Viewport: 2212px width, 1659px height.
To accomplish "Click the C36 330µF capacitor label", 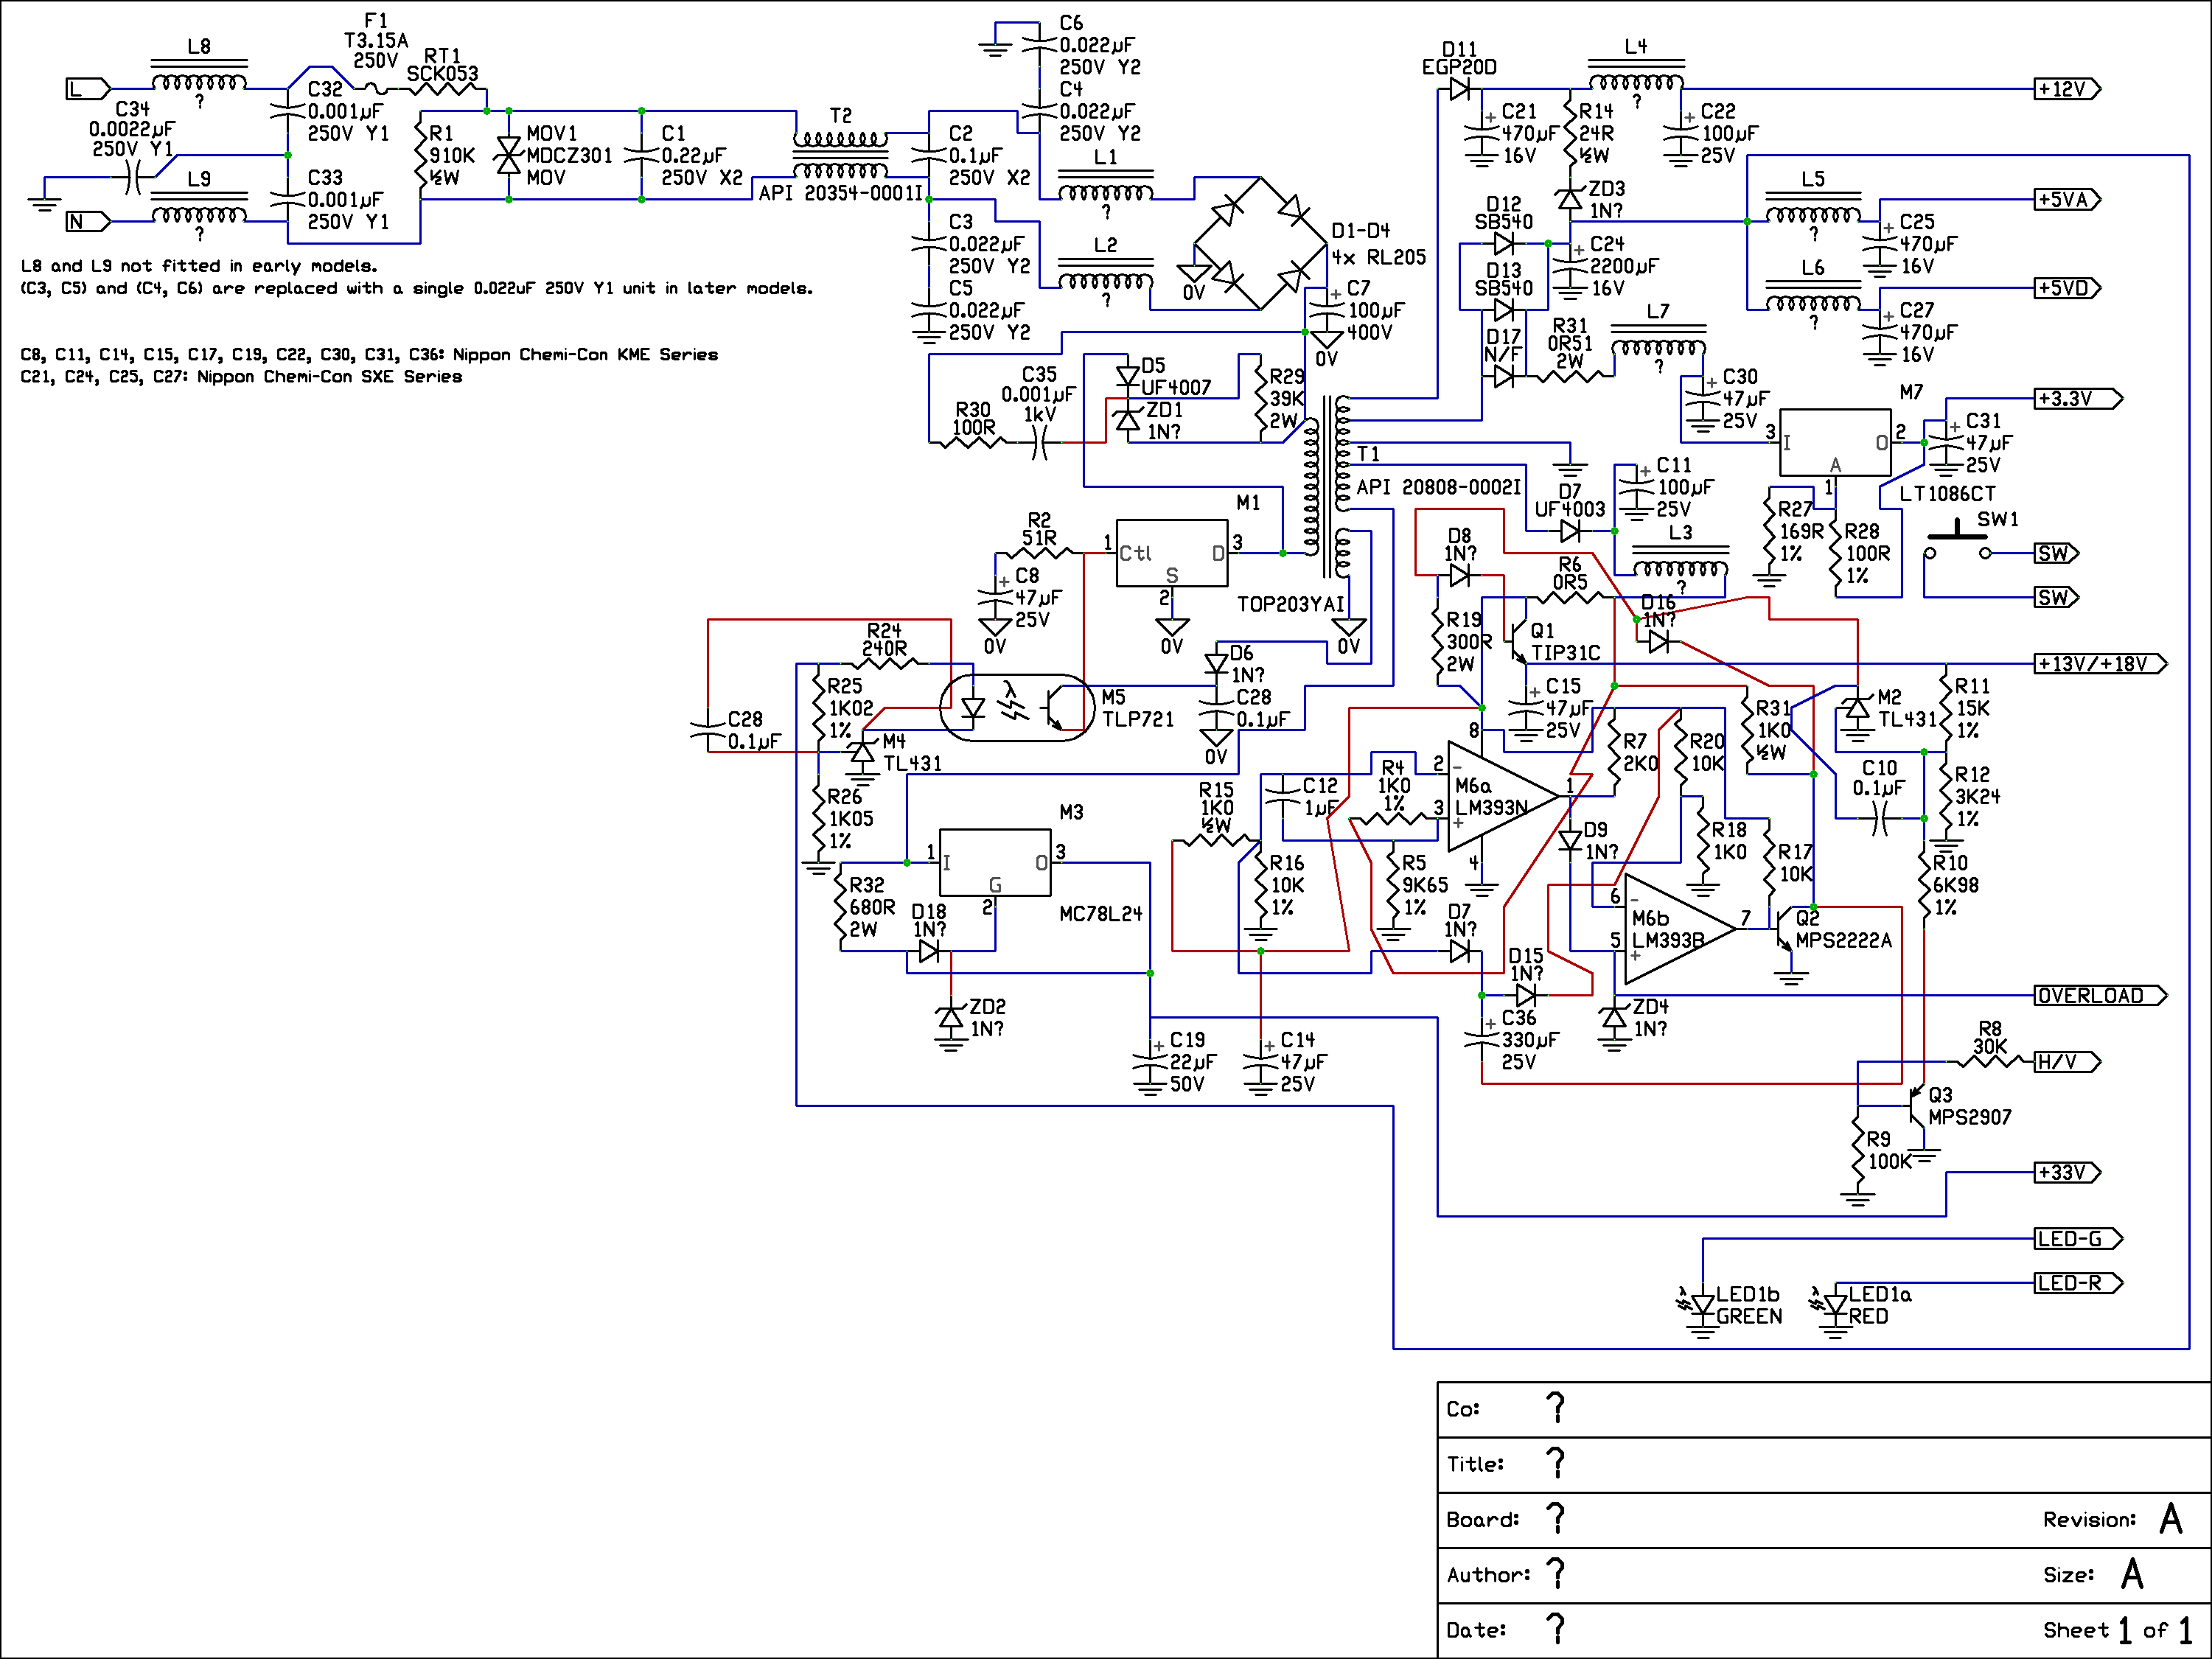I will 1530,1040.
